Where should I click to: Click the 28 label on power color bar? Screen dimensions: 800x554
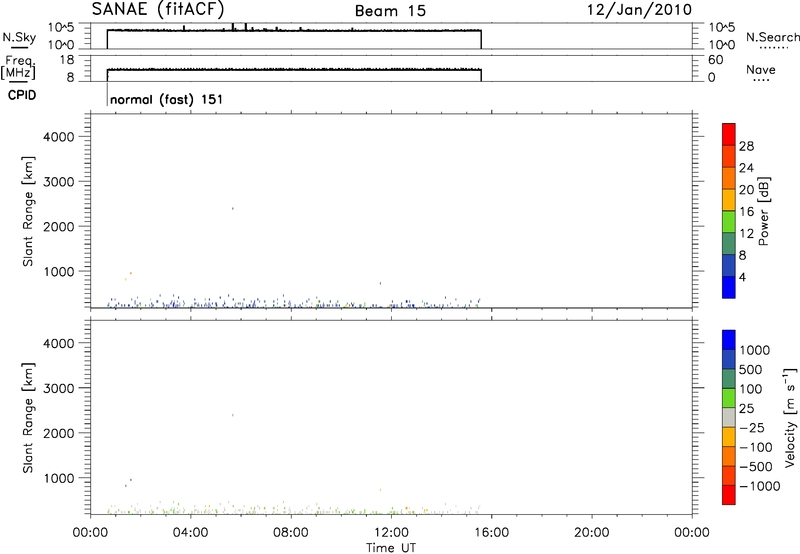tap(746, 146)
